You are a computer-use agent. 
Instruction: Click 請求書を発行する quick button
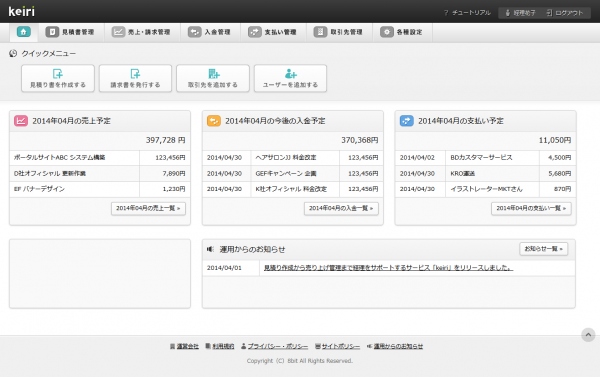coord(135,78)
